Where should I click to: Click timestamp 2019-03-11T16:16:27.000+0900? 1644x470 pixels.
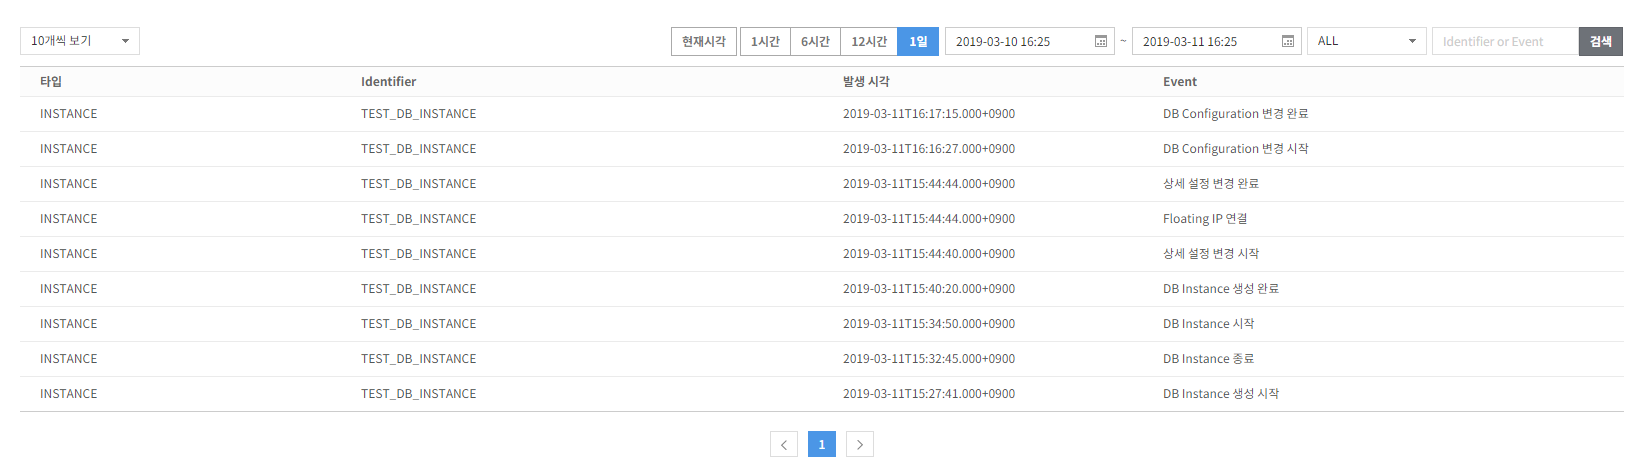[929, 149]
